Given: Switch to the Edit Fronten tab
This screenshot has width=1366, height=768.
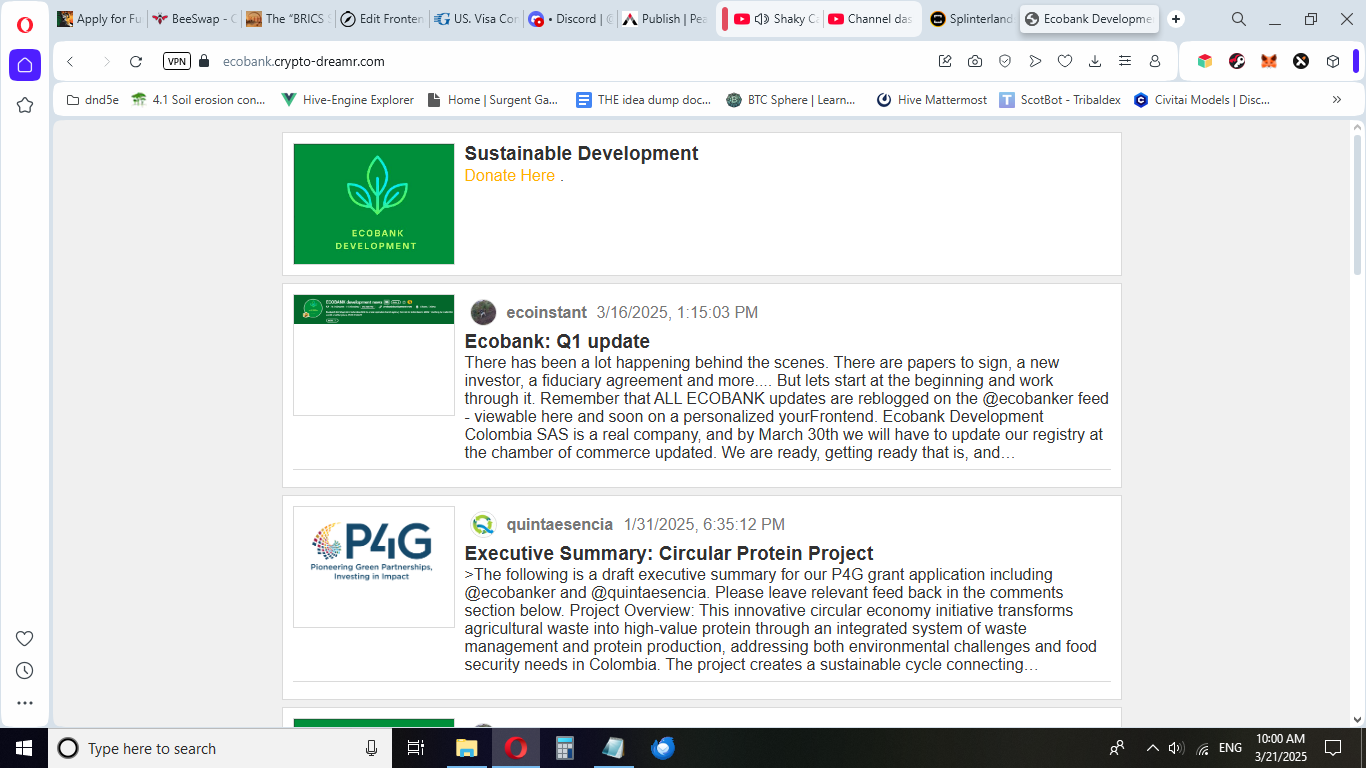Looking at the screenshot, I should coord(383,19).
